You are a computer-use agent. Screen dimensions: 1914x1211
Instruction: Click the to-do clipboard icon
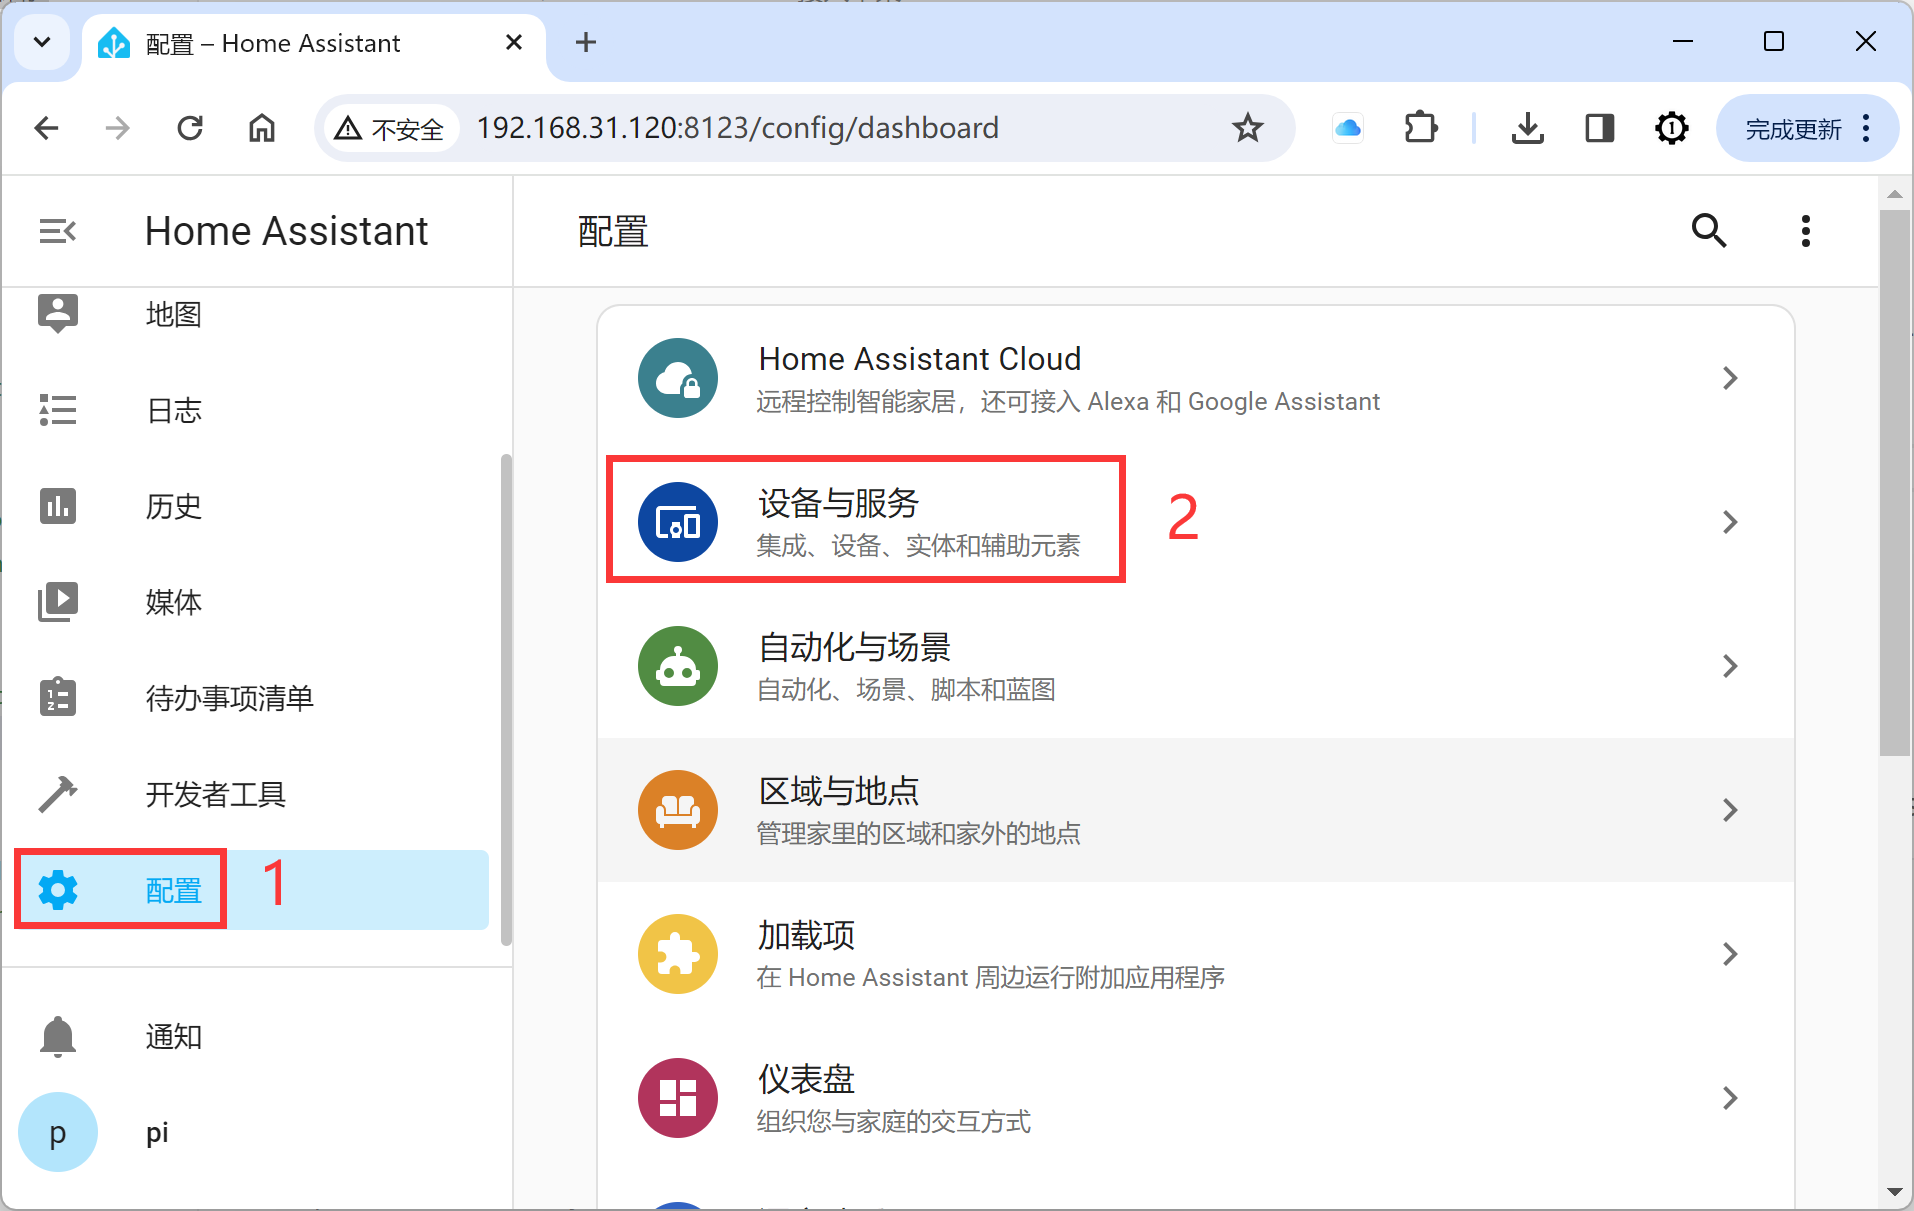tap(58, 698)
